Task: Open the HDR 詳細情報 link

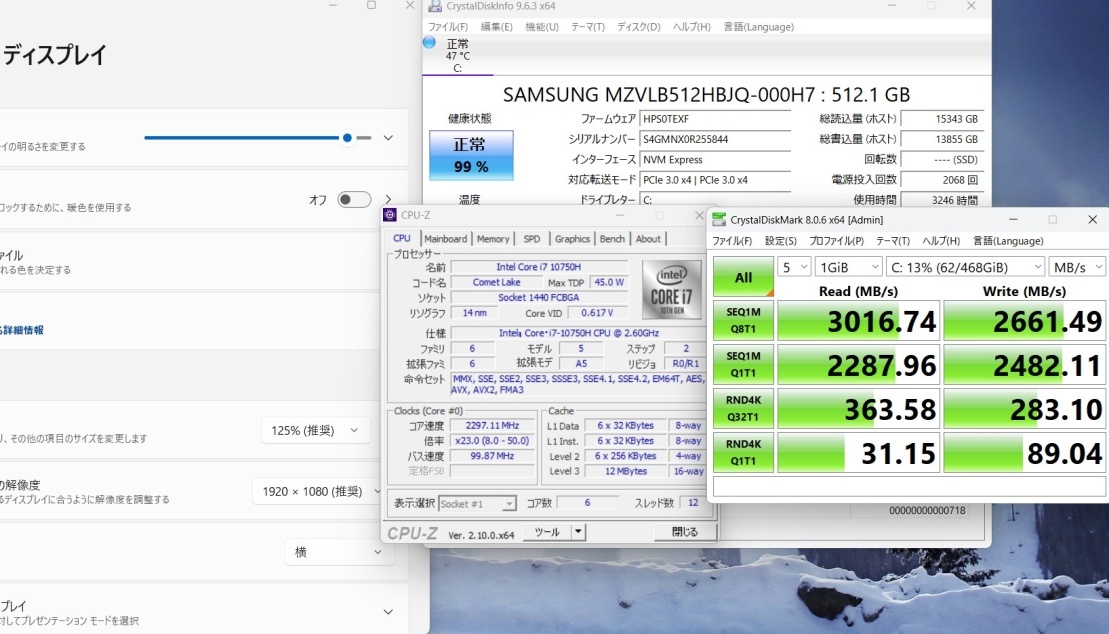Action: (x=22, y=330)
